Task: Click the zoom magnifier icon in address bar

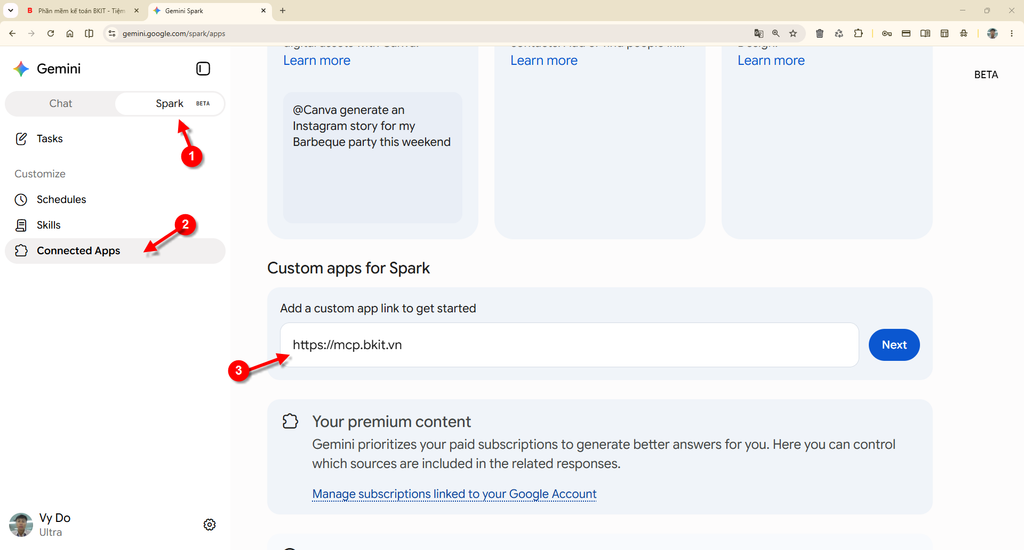Action: (x=776, y=33)
